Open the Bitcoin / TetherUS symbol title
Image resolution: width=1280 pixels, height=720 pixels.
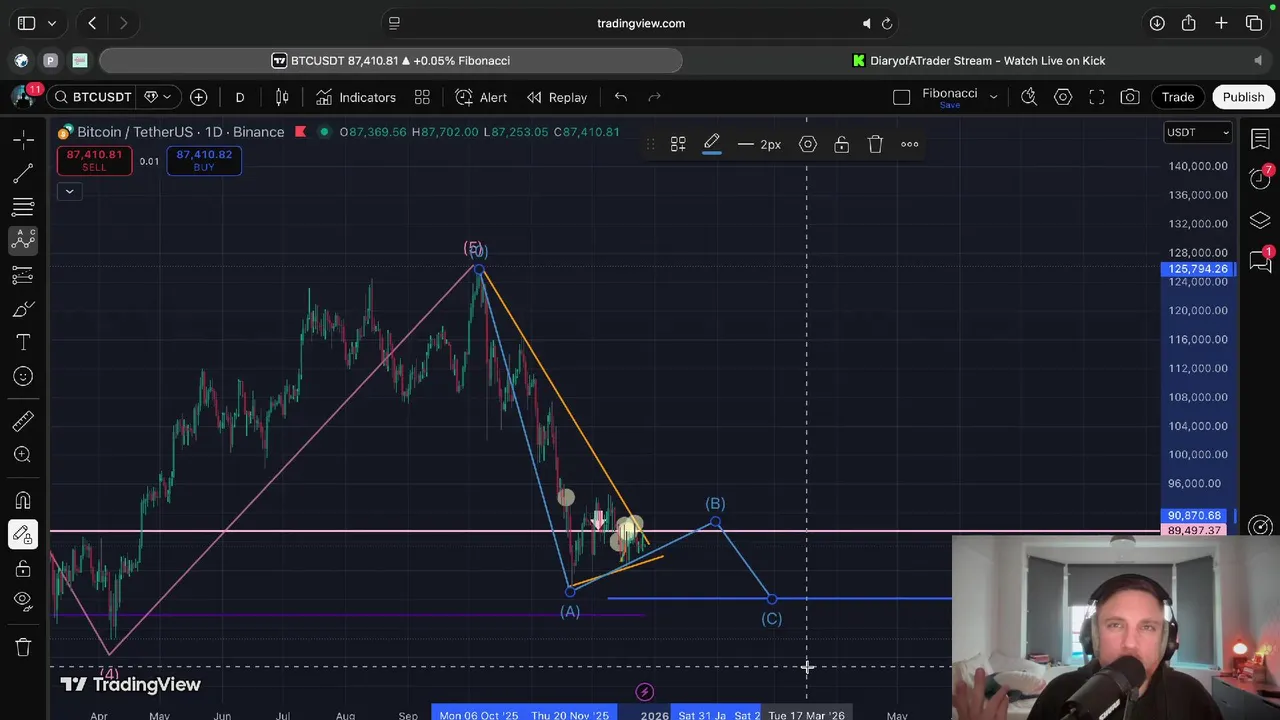(x=181, y=132)
